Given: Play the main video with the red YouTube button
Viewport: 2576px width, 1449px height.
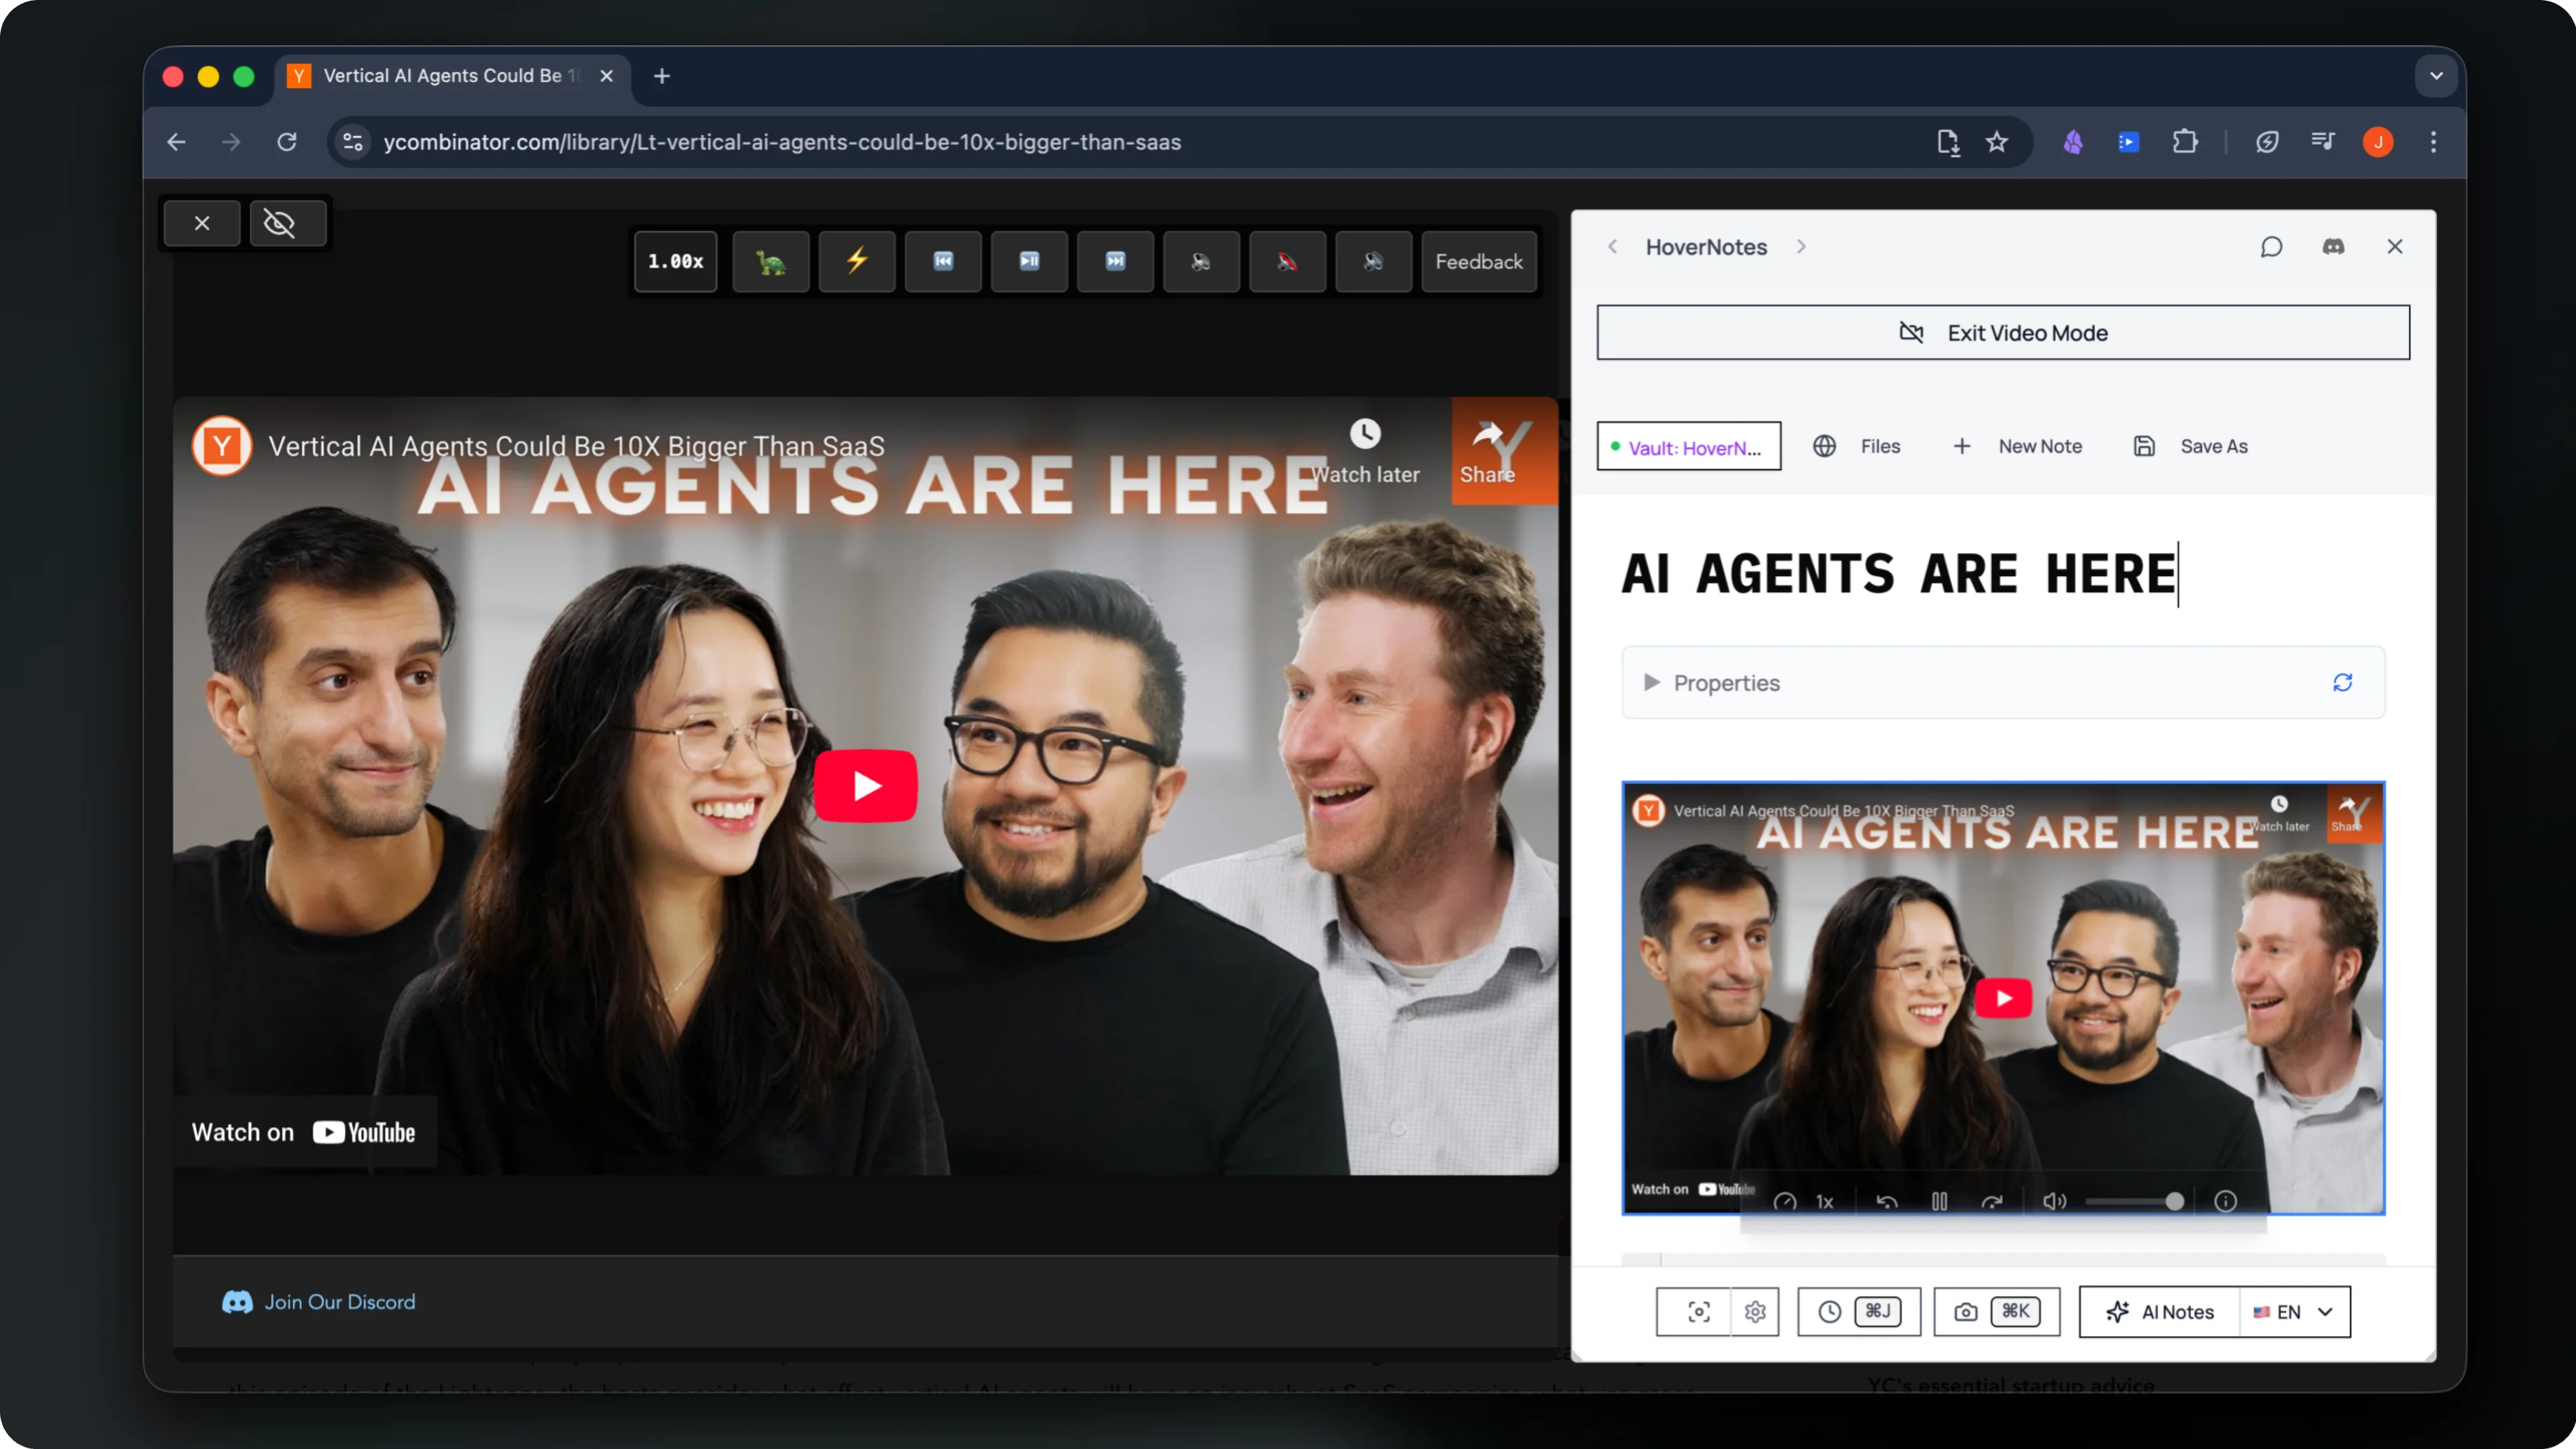Looking at the screenshot, I should [865, 786].
